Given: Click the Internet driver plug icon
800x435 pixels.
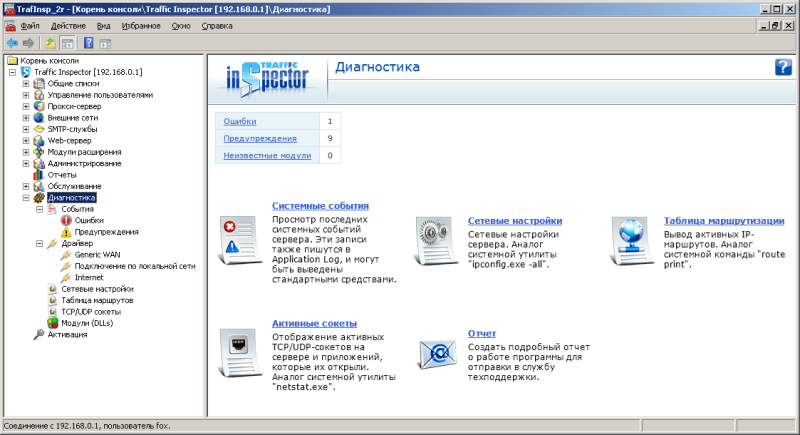Looking at the screenshot, I should (x=66, y=277).
